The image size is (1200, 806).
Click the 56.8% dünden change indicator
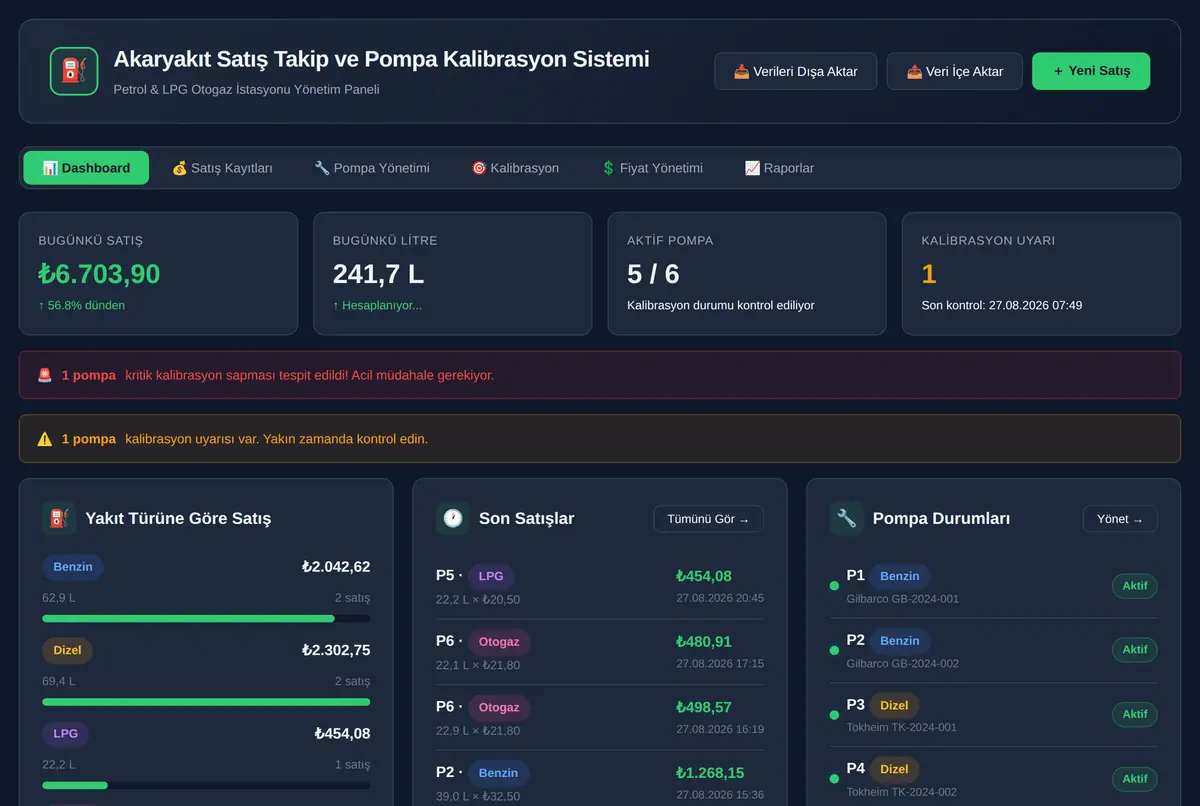[x=82, y=305]
